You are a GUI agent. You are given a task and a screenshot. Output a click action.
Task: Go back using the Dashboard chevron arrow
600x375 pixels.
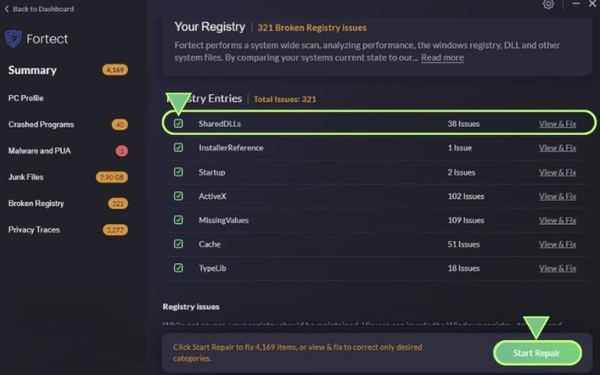point(7,9)
